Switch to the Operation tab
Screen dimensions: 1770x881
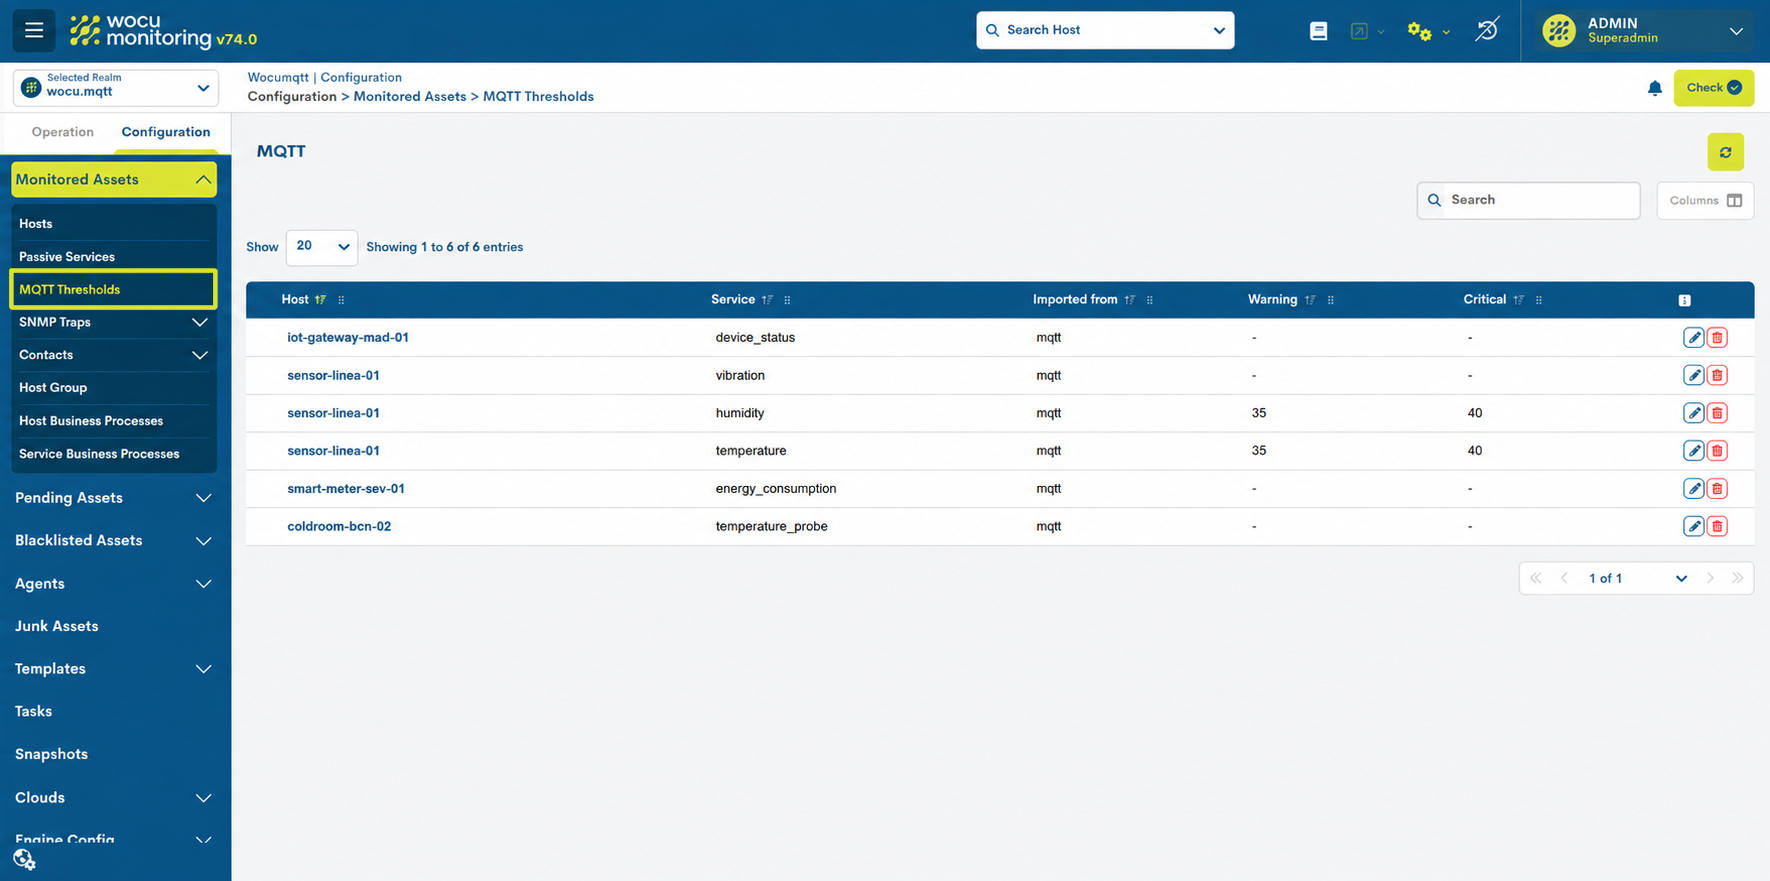pos(62,132)
